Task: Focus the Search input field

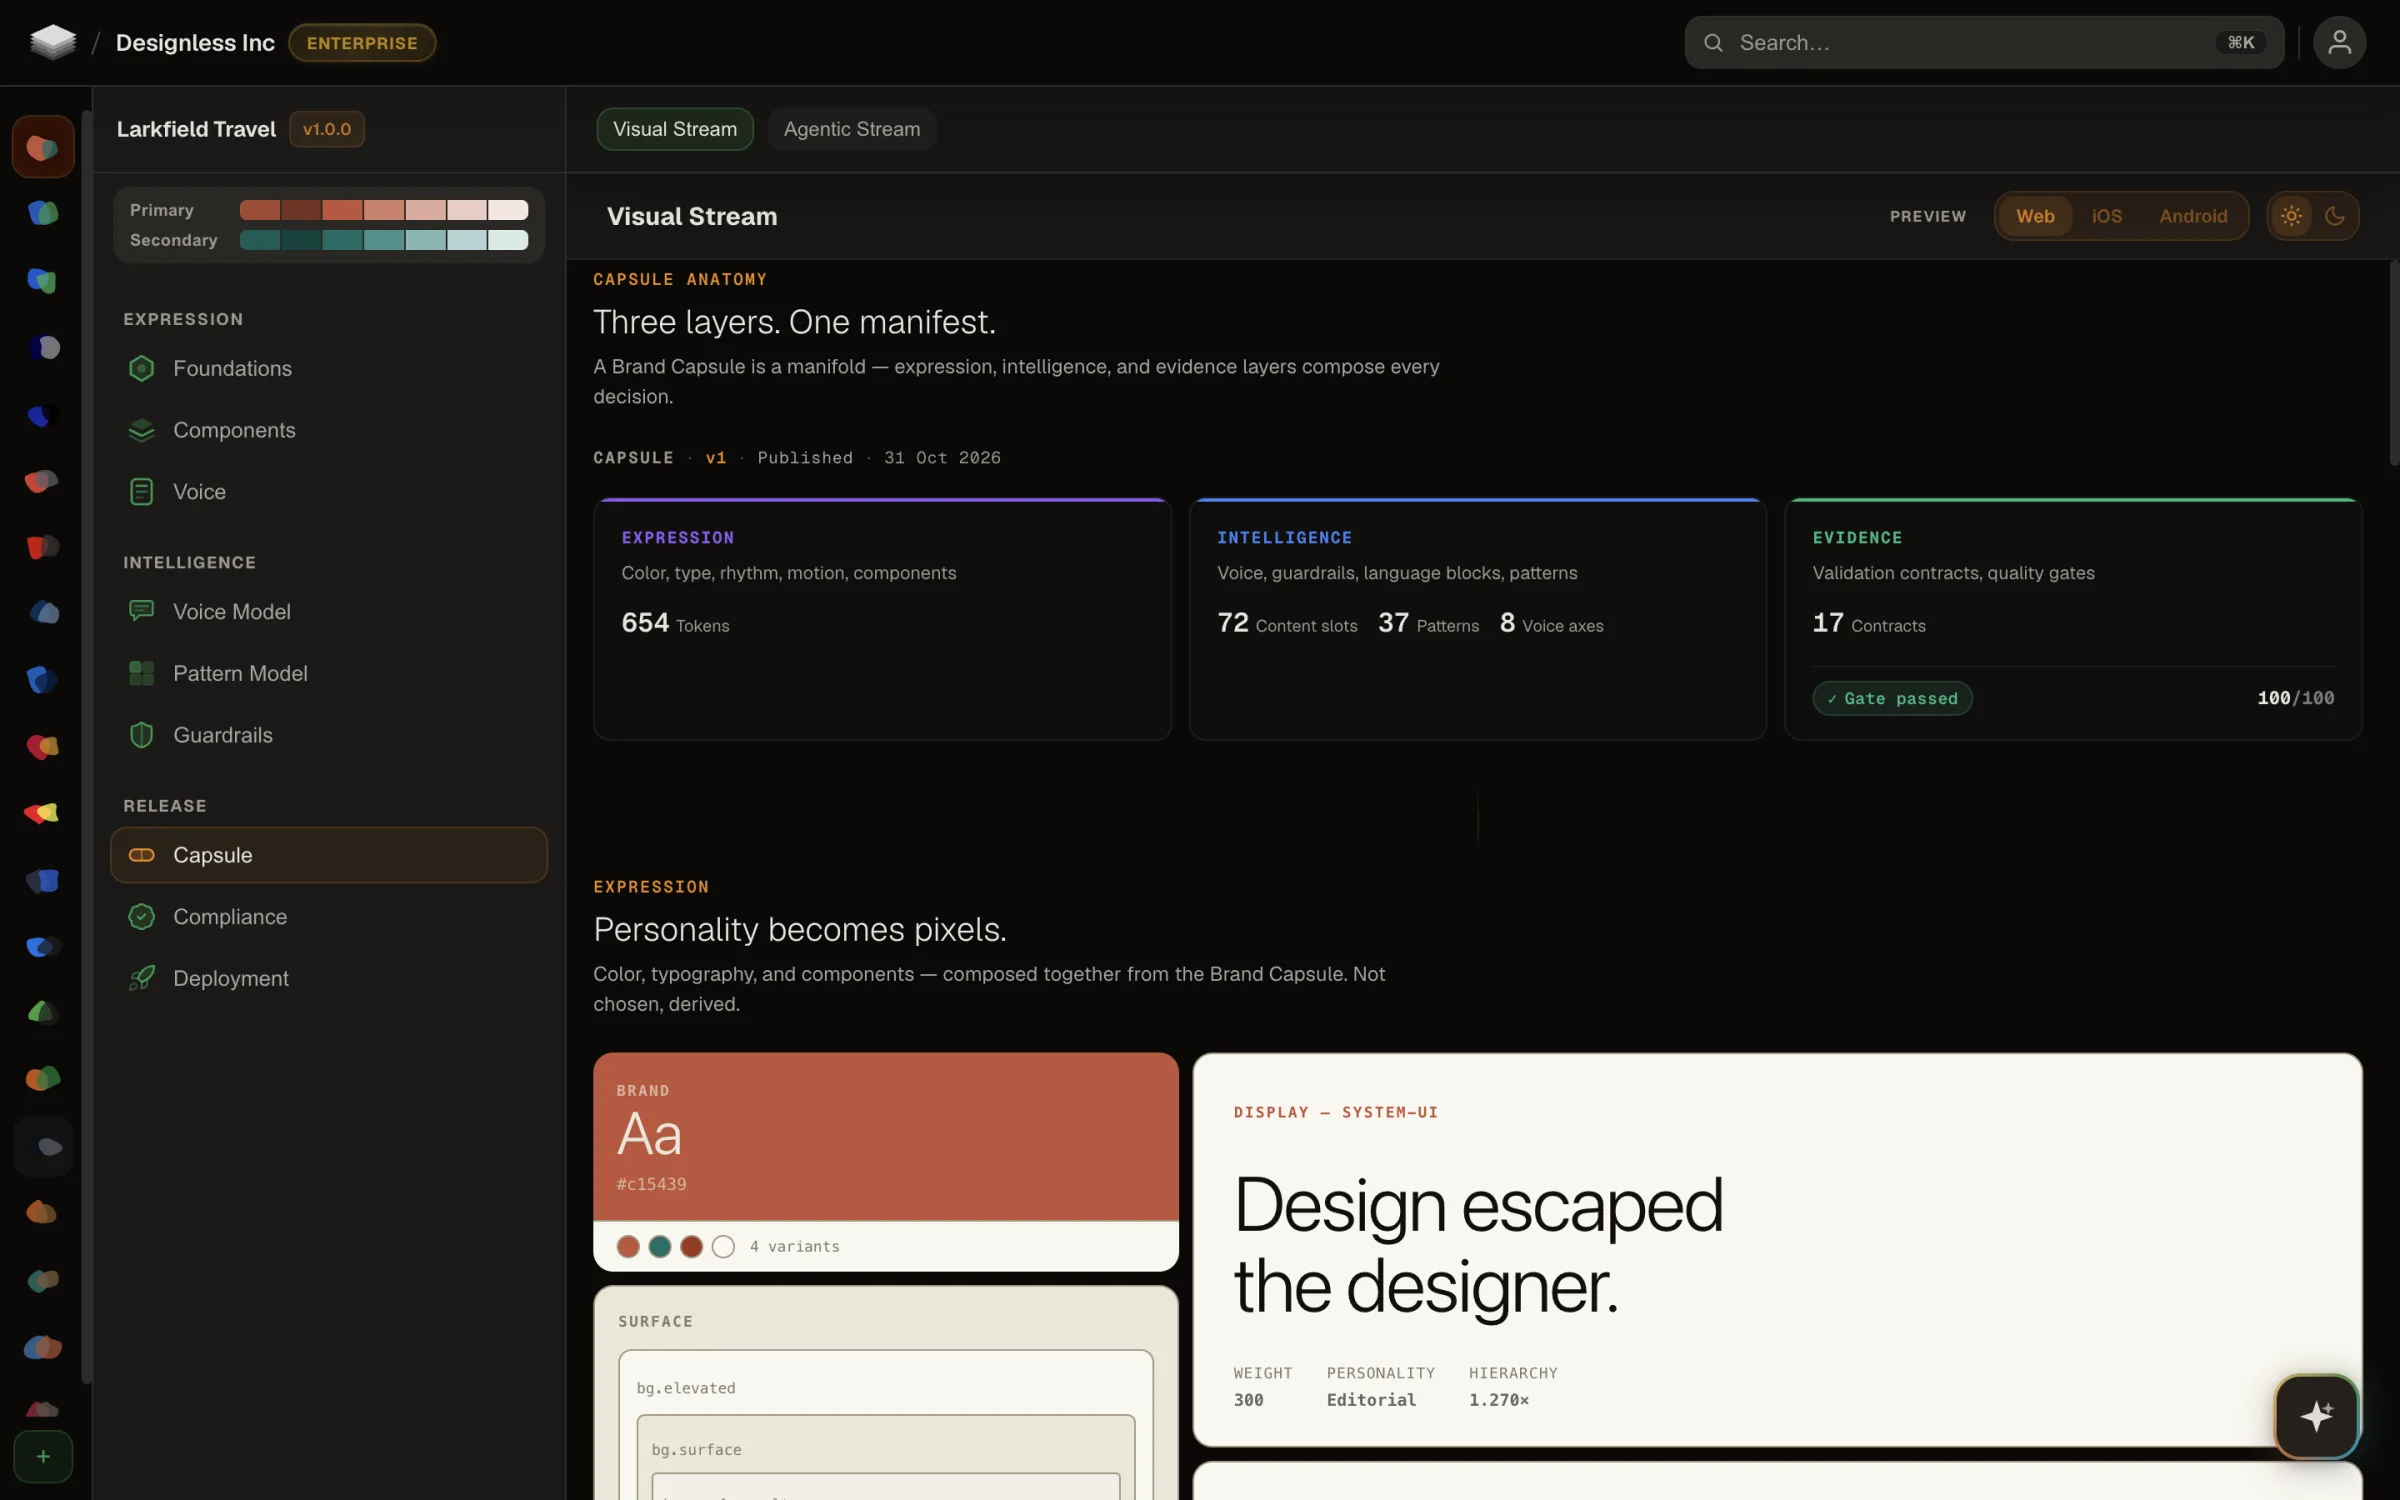Action: (1984, 43)
